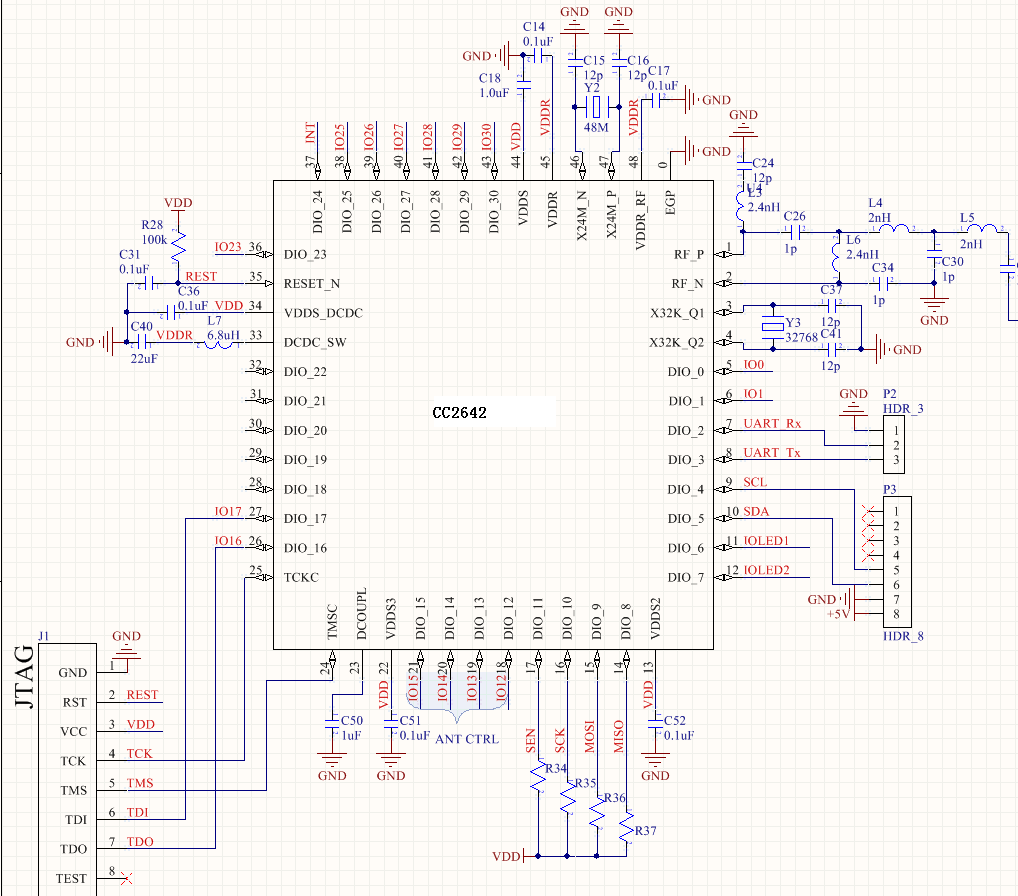Screen dimensions: 1018x896
Task: Click the IO16 net label
Action: coord(228,541)
